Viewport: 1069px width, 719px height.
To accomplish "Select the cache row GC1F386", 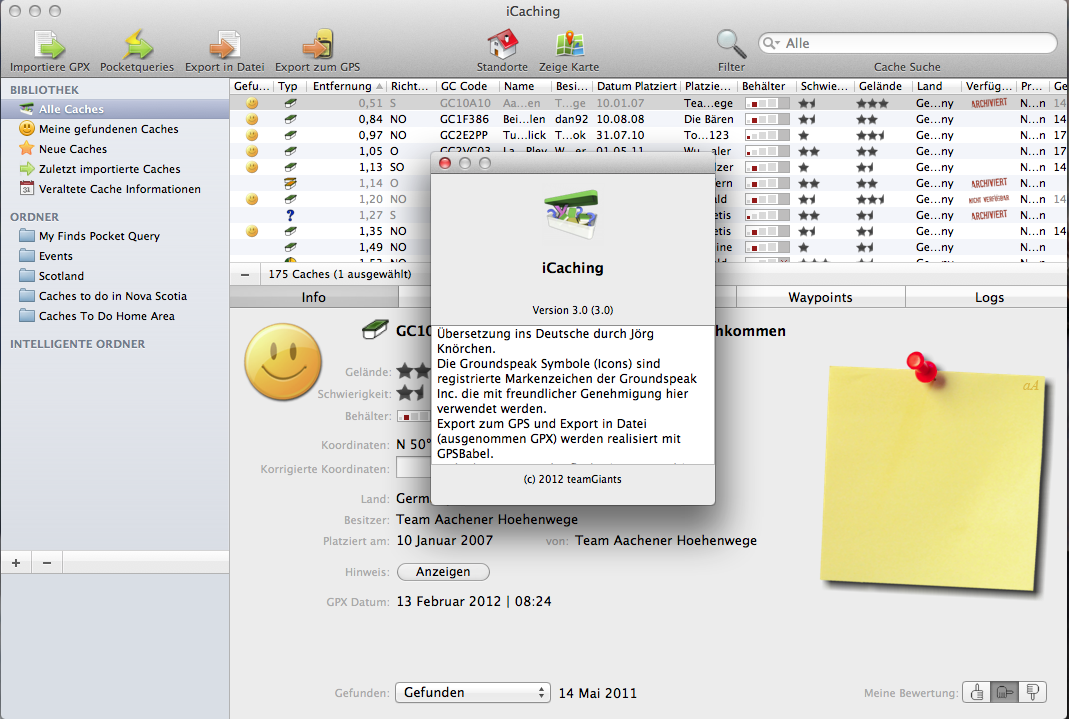I will click(648, 119).
